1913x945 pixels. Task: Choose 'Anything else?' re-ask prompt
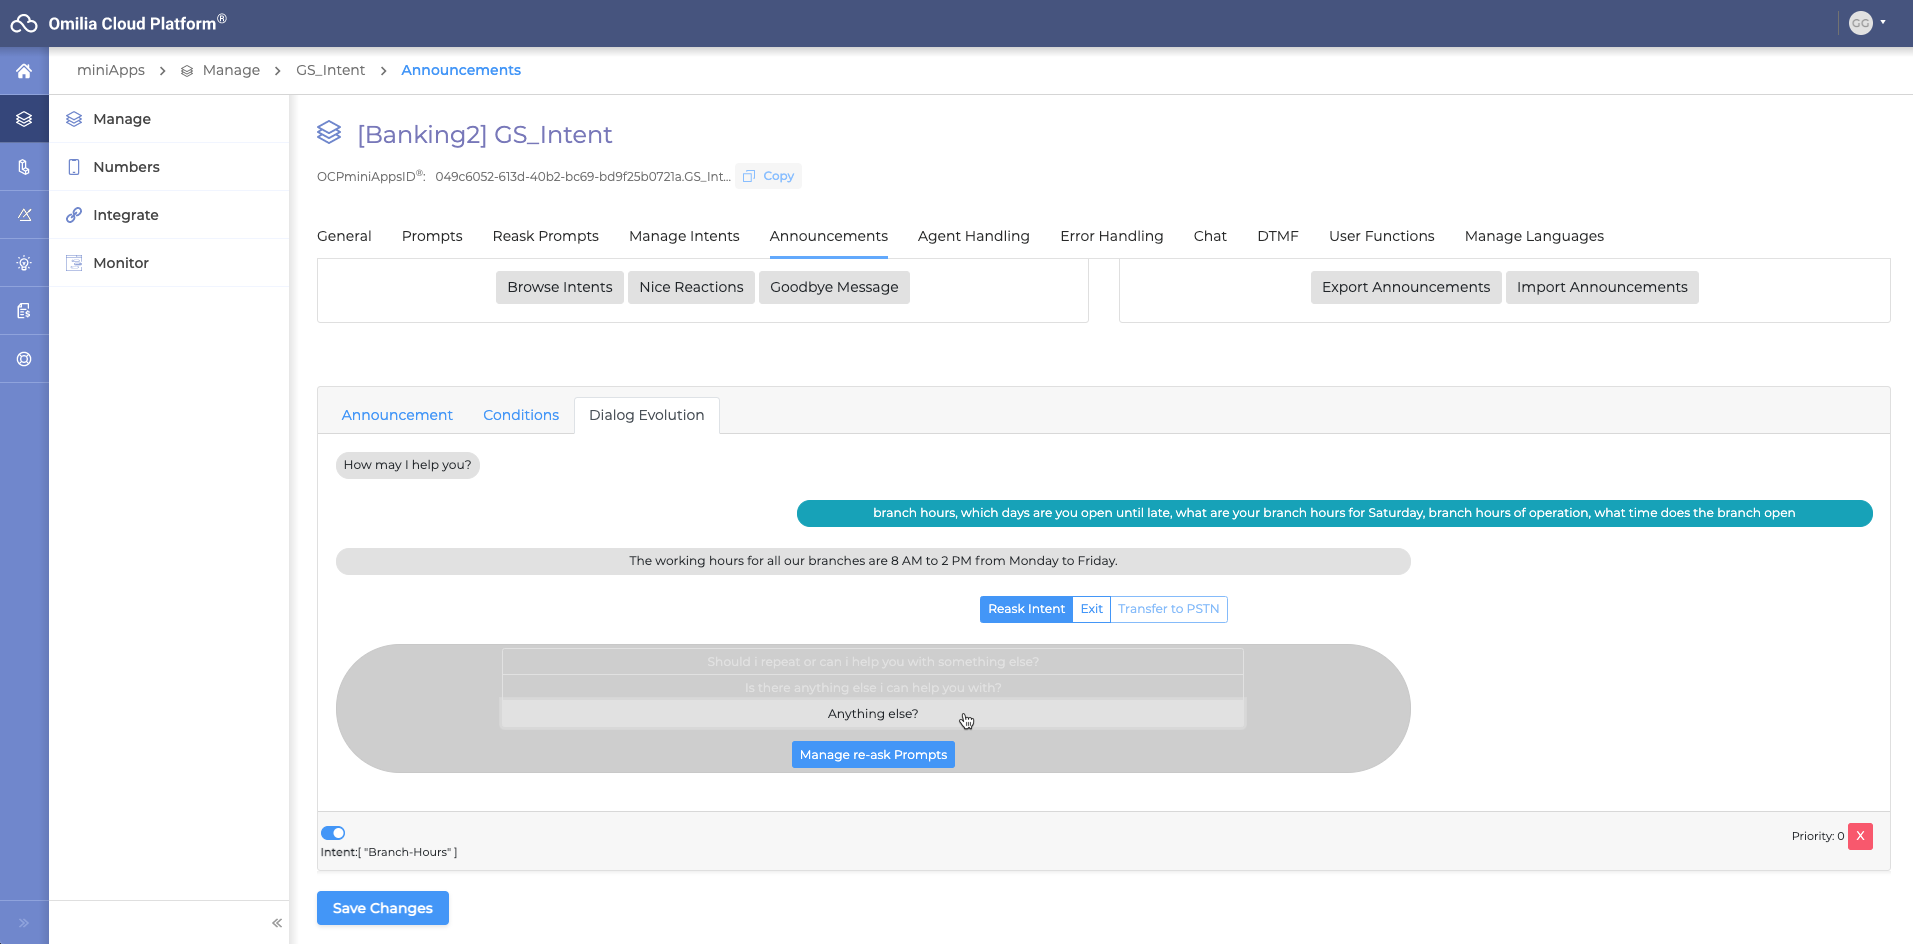(x=873, y=714)
